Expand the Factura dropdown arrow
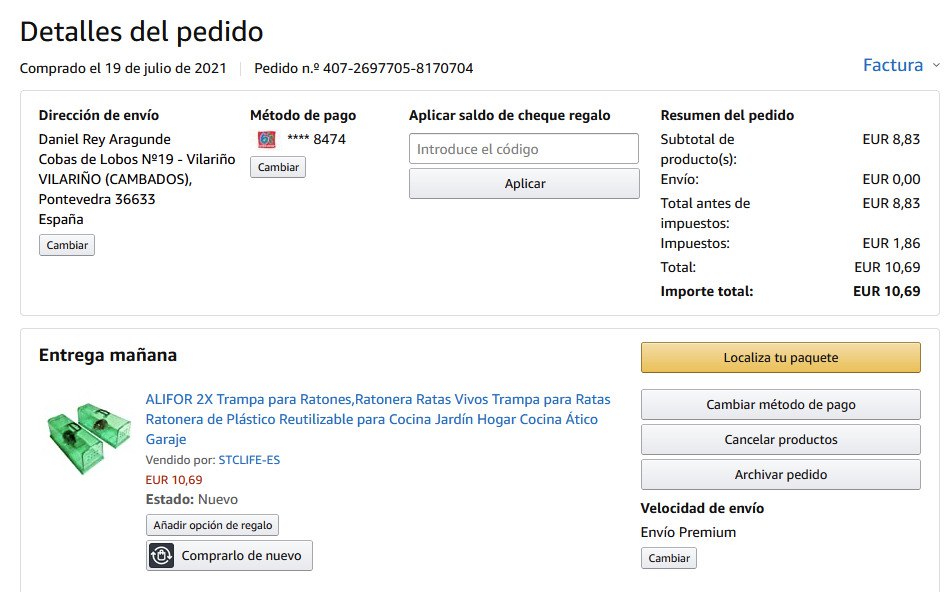 click(x=936, y=66)
